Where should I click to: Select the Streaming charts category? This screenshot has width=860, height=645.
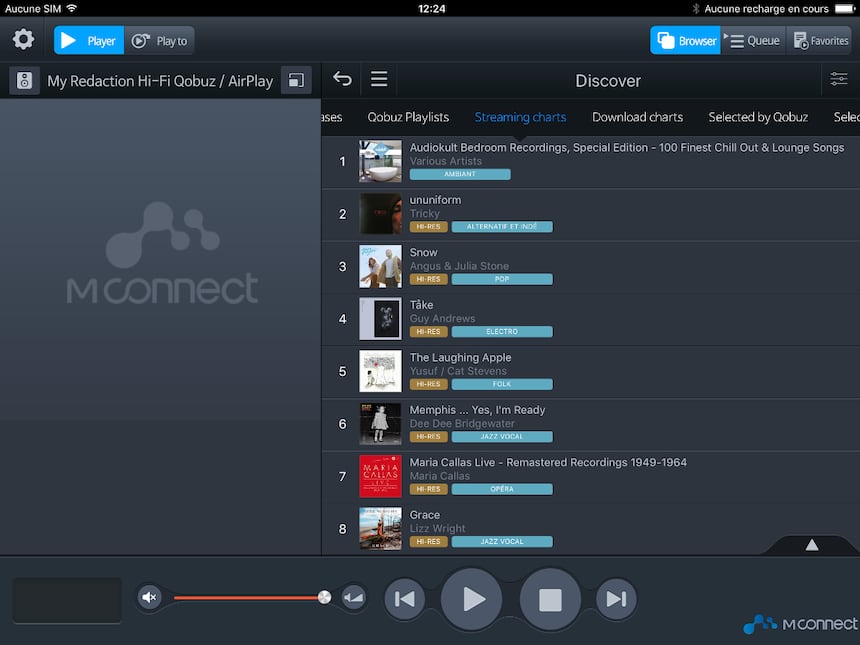coord(520,117)
